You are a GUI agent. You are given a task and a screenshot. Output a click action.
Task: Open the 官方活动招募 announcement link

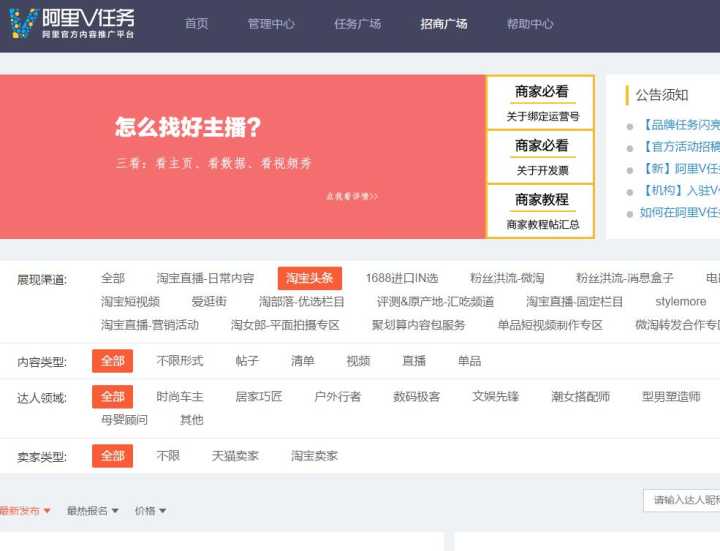click(680, 146)
